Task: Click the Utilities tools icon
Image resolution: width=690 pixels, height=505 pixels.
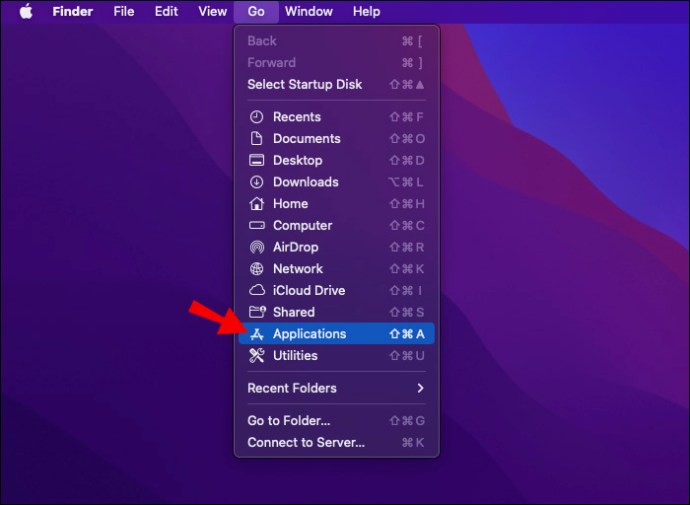Action: pyautogui.click(x=257, y=355)
